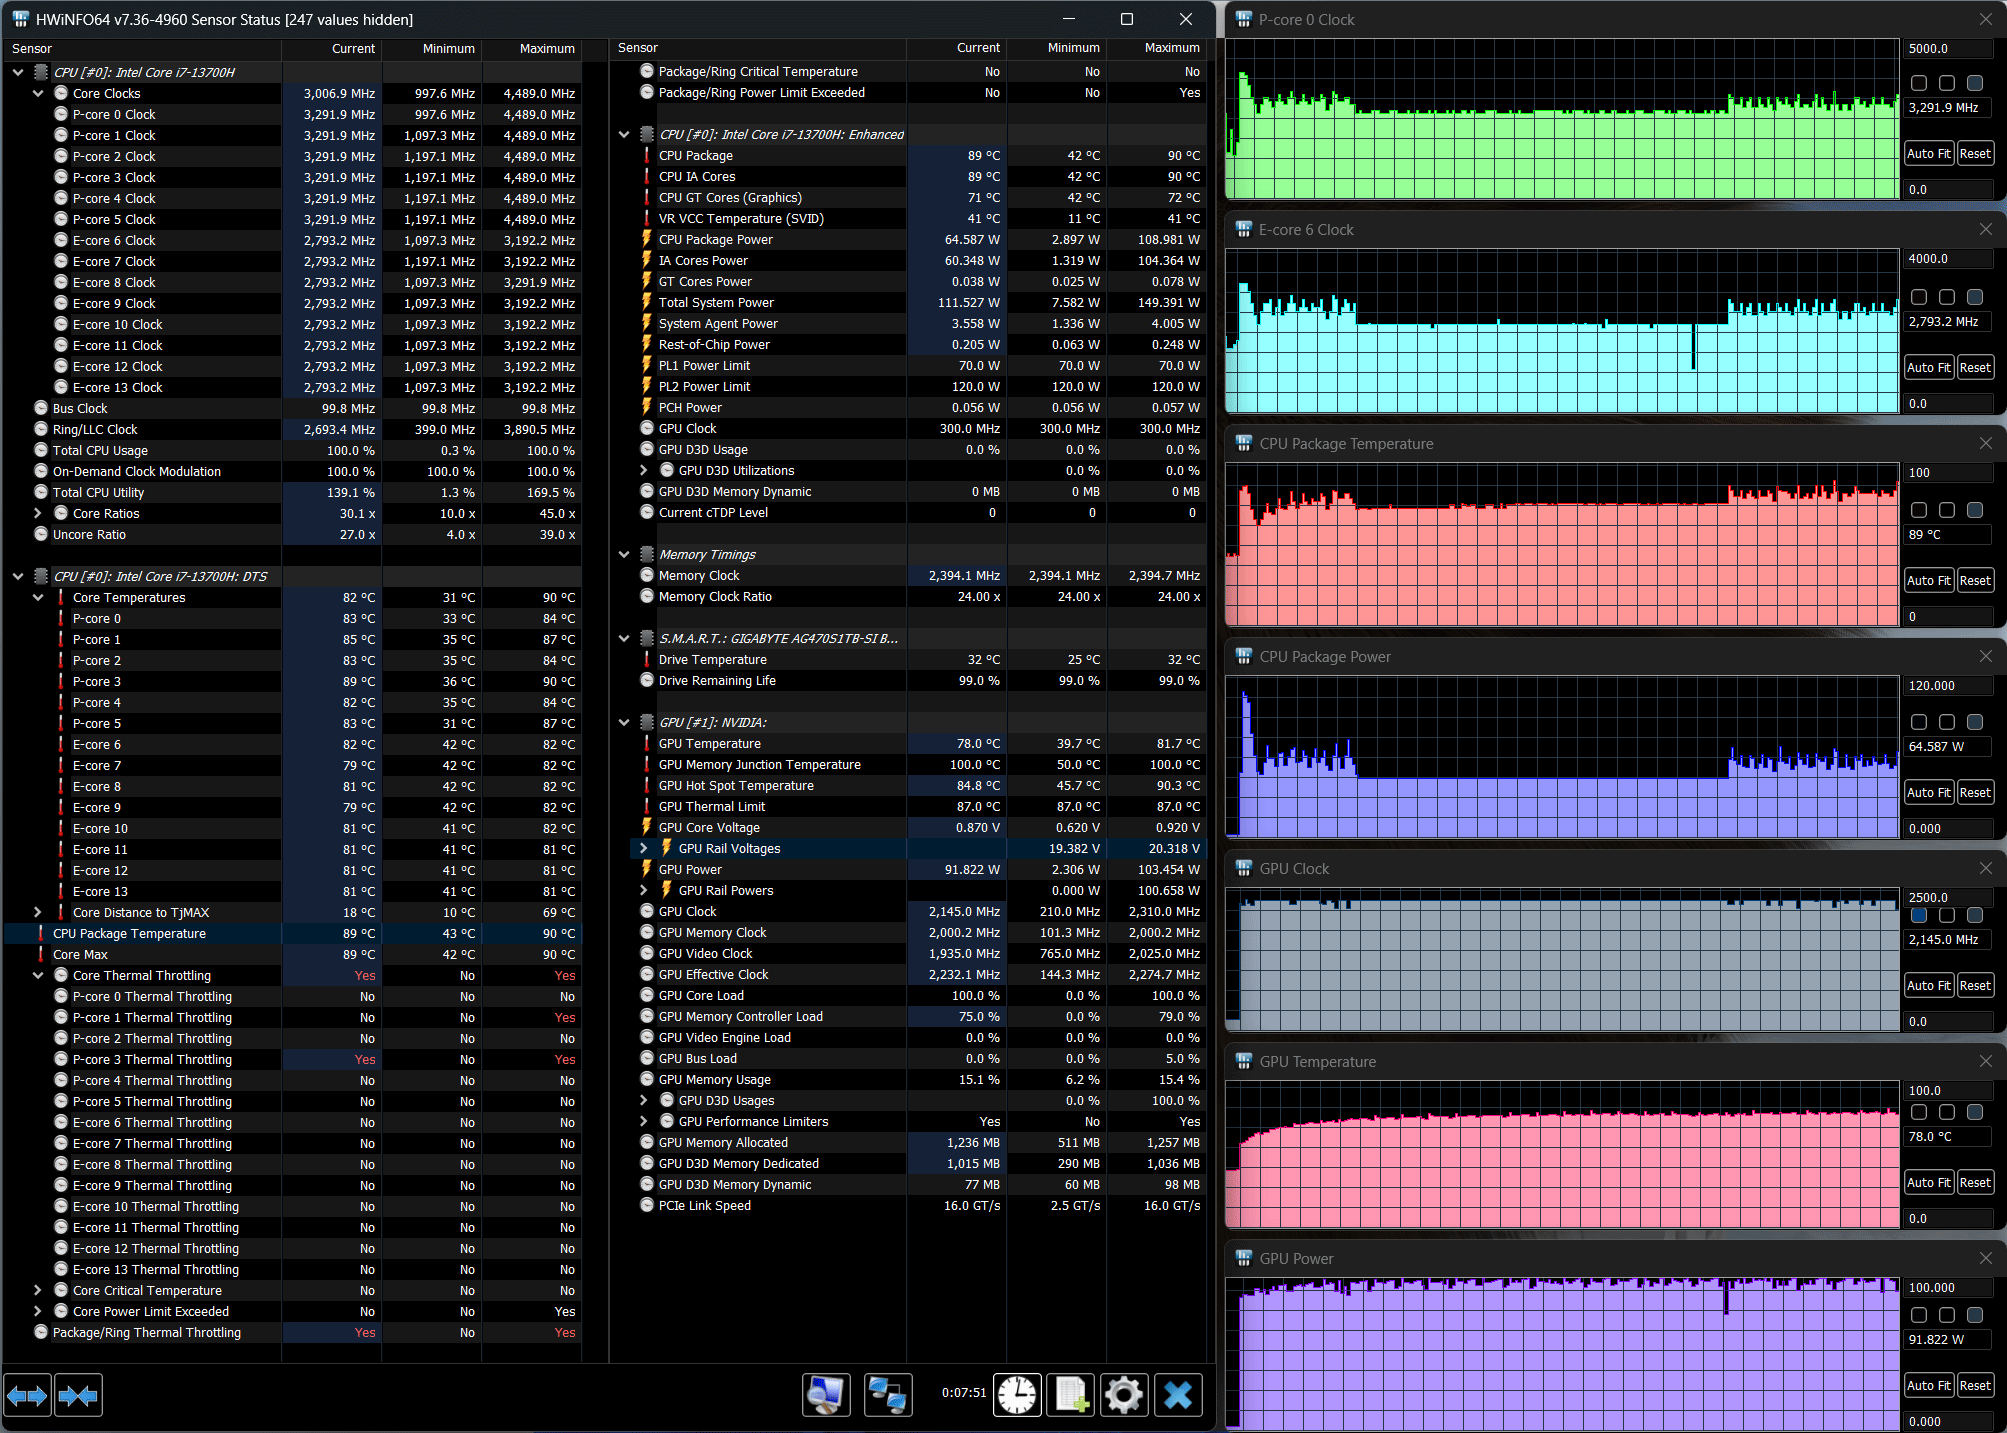Screen dimensions: 2007x1433
Task: Collapse the Core Clocks tree group
Action: pos(38,93)
